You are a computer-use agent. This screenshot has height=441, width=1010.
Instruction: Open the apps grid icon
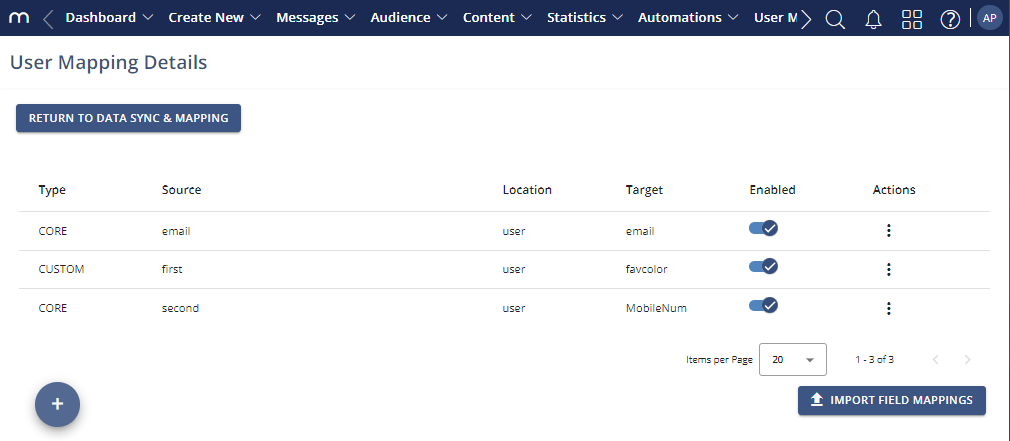pyautogui.click(x=912, y=19)
